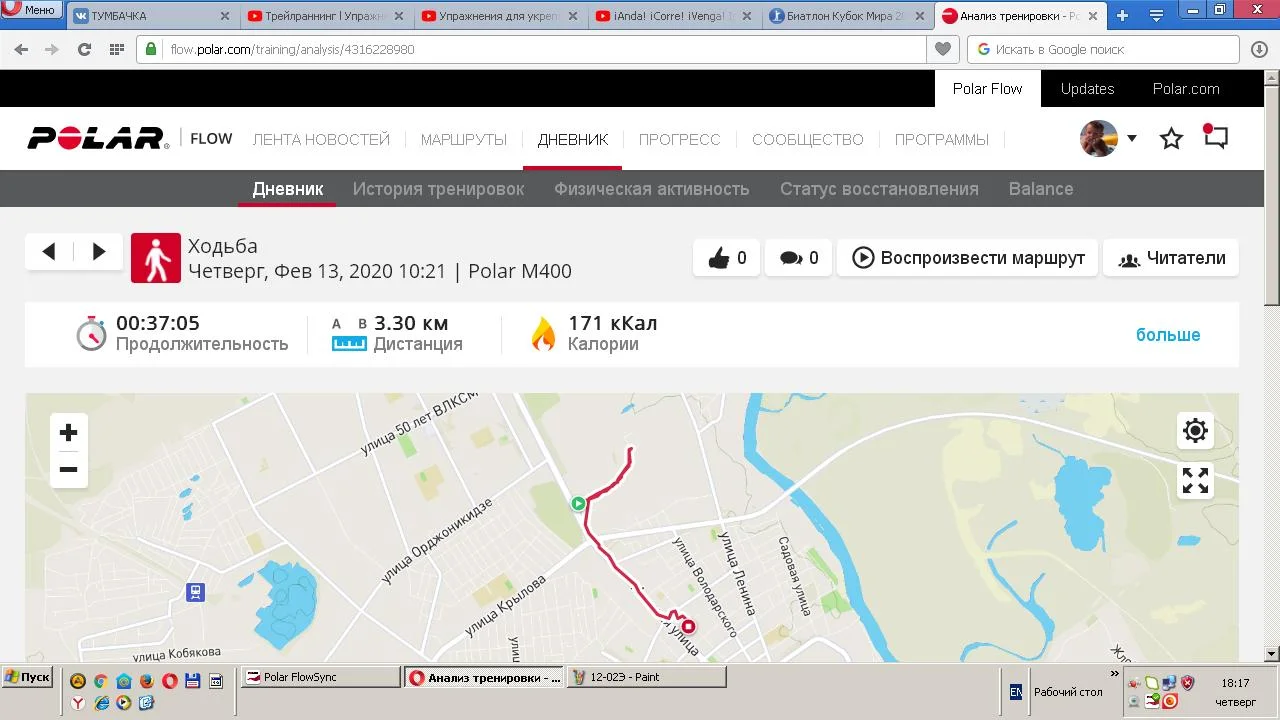
Task: Expand the map to fullscreen
Action: 1195,480
